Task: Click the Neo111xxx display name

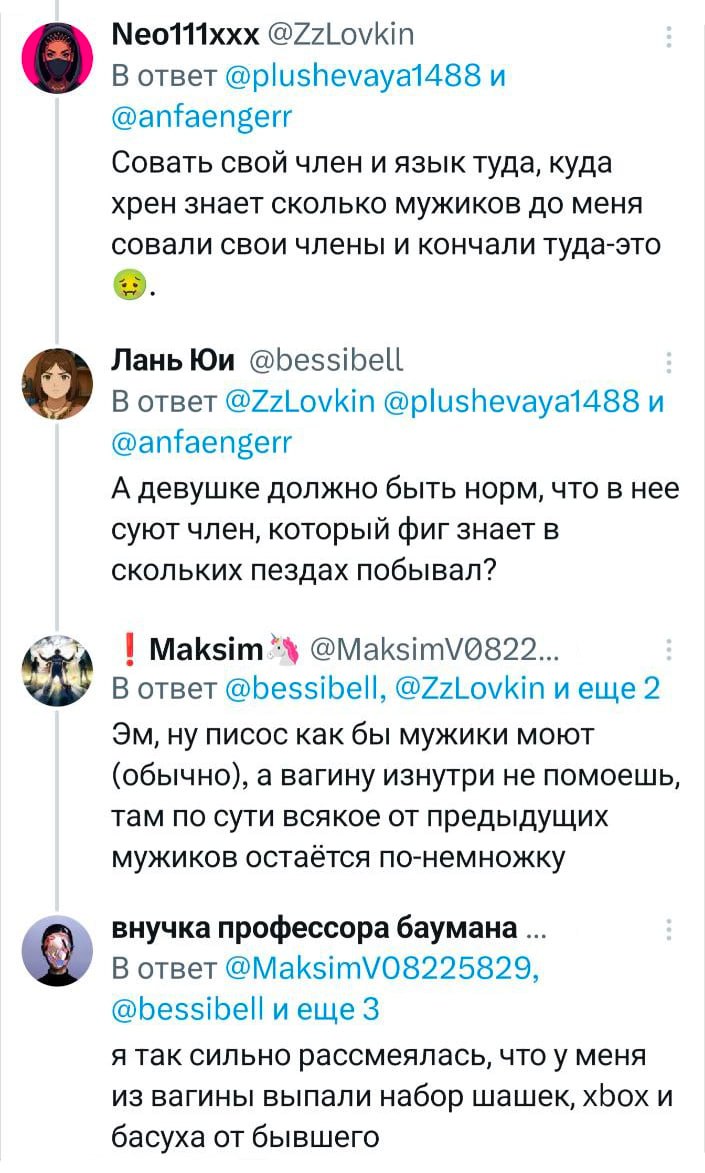Action: 183,37
